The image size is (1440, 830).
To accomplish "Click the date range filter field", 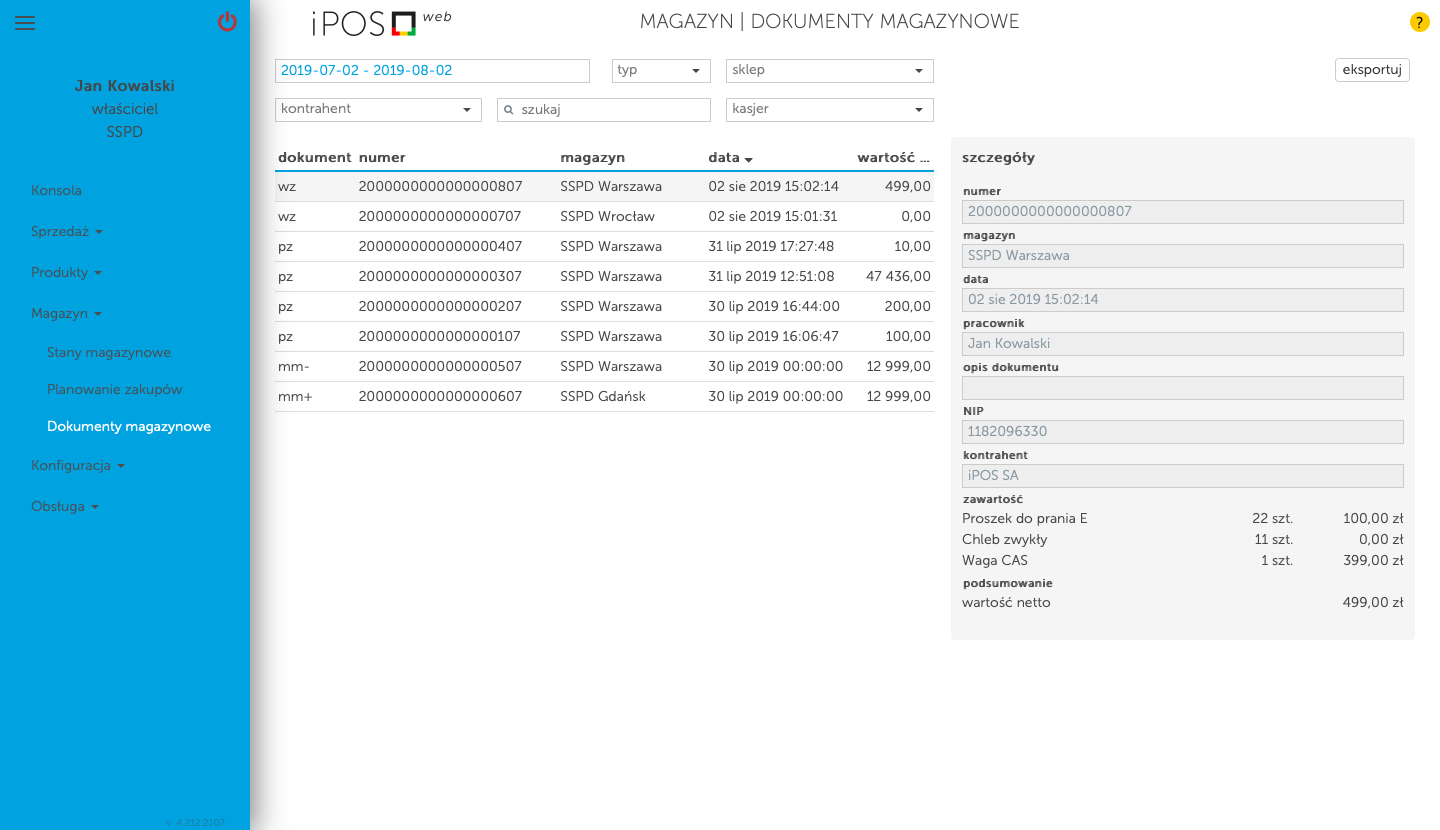I will click(432, 70).
